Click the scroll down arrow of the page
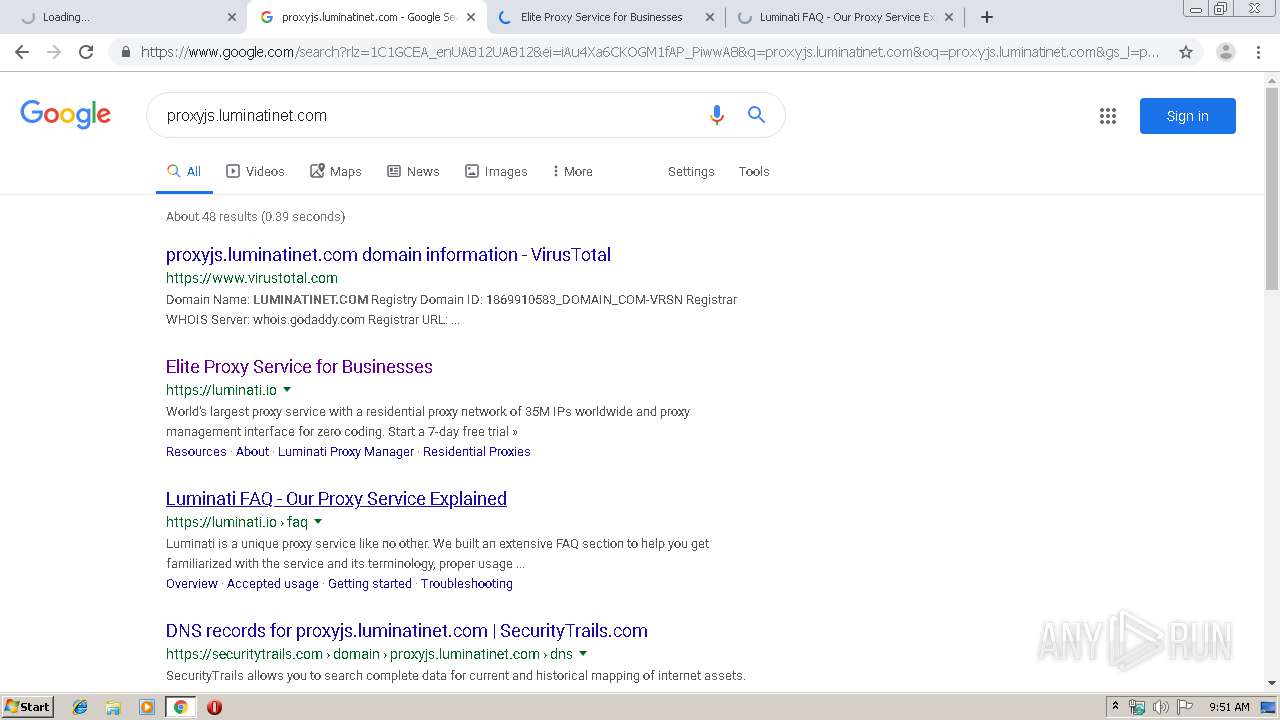This screenshot has width=1280, height=720. pos(1272,683)
